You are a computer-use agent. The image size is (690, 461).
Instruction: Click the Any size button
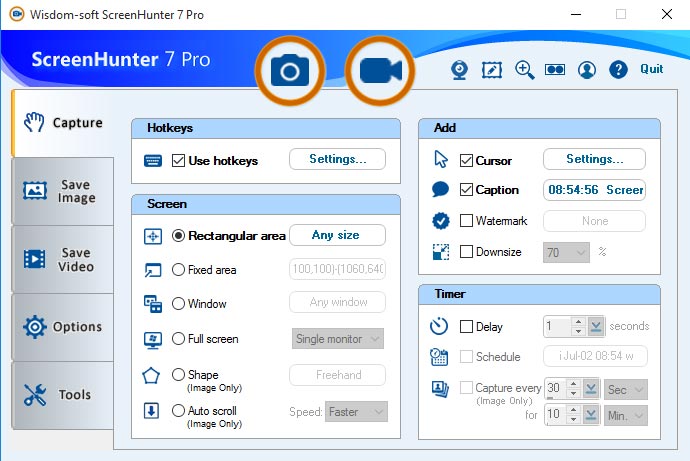tap(338, 235)
